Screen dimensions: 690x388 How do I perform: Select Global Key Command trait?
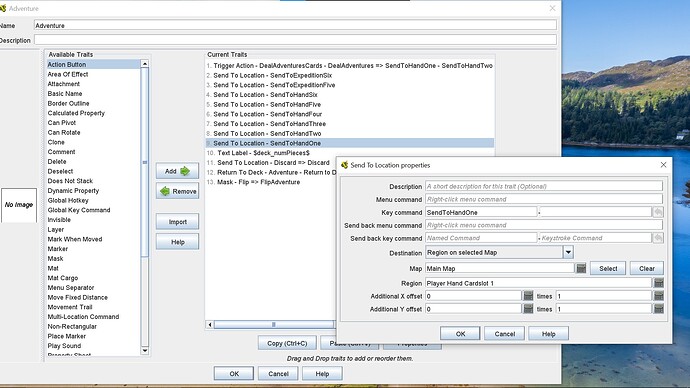pos(79,210)
